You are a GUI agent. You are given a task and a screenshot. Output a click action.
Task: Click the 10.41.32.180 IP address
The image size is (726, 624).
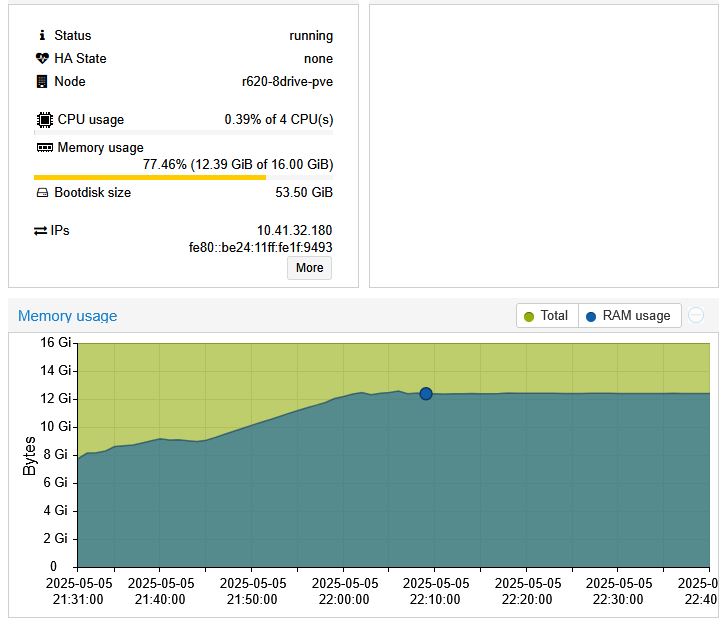pos(294,230)
